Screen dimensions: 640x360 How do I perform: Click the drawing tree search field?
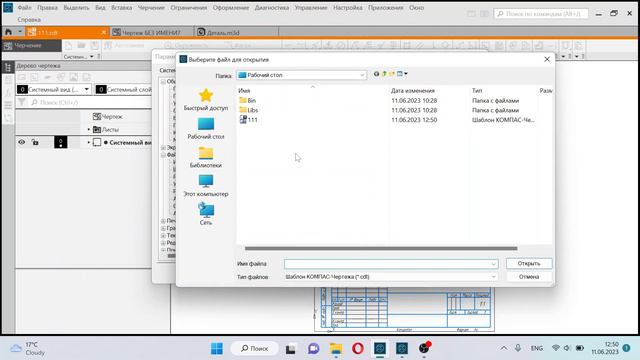[91, 102]
